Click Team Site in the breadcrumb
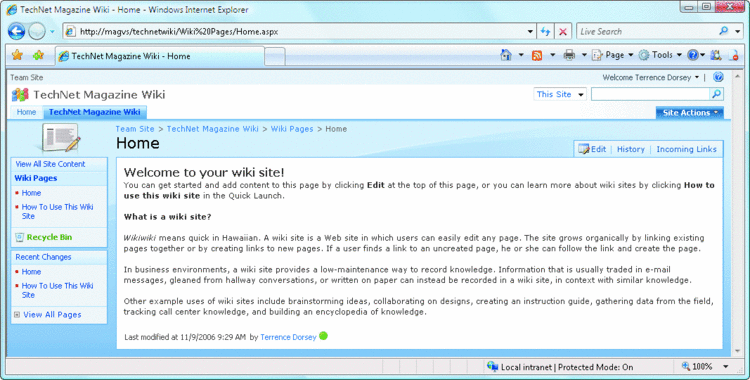 (135, 129)
